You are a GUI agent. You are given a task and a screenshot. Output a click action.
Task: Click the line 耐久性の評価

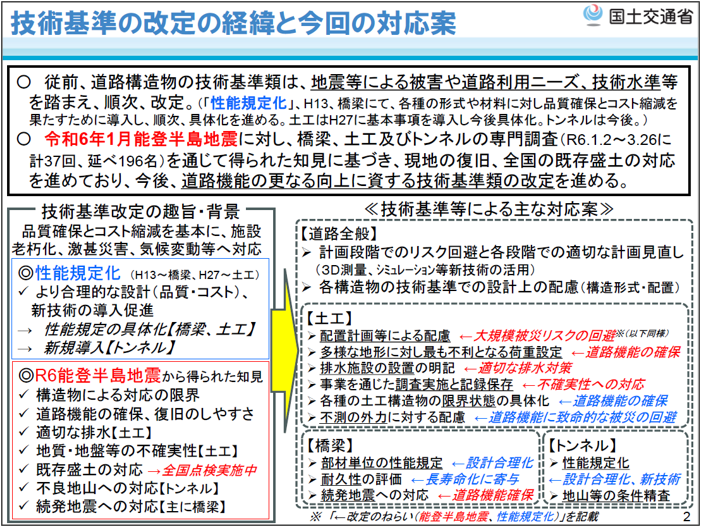click(x=361, y=479)
